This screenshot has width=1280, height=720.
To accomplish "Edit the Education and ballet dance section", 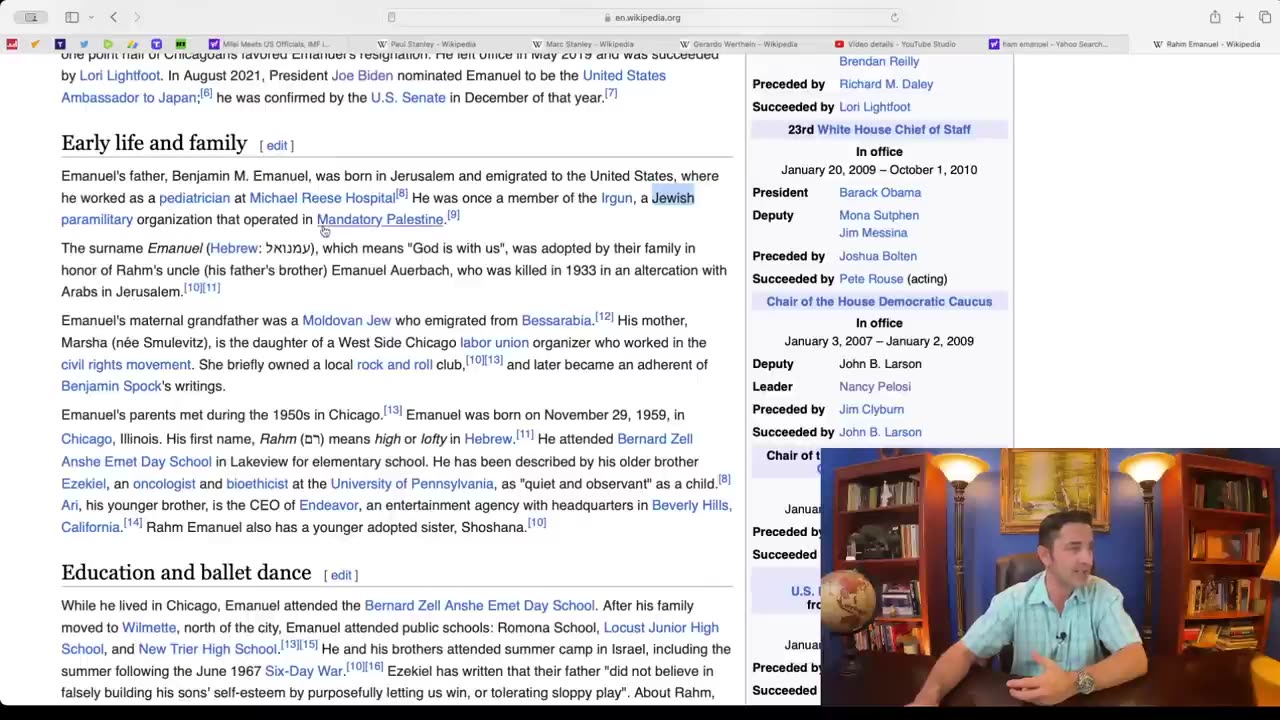I will point(341,575).
